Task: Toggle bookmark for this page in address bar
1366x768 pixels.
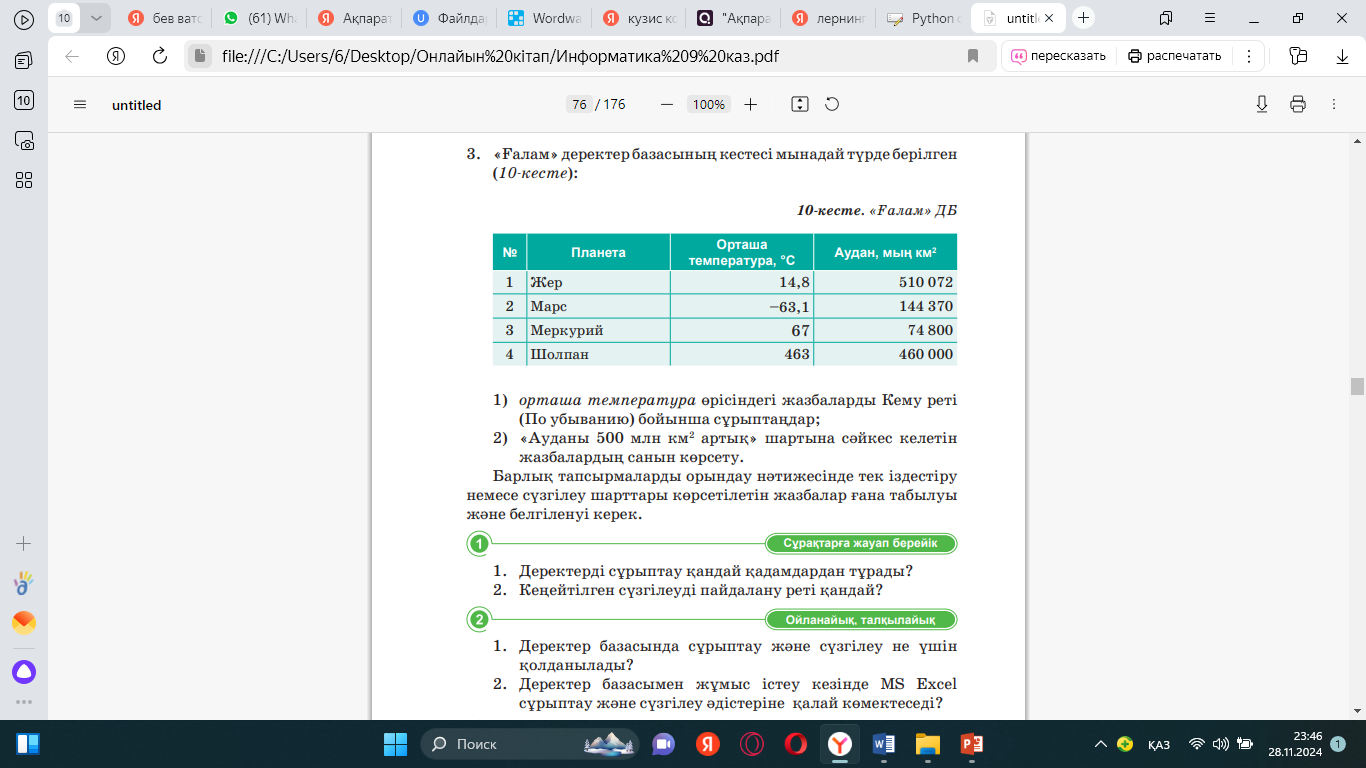Action: (973, 56)
